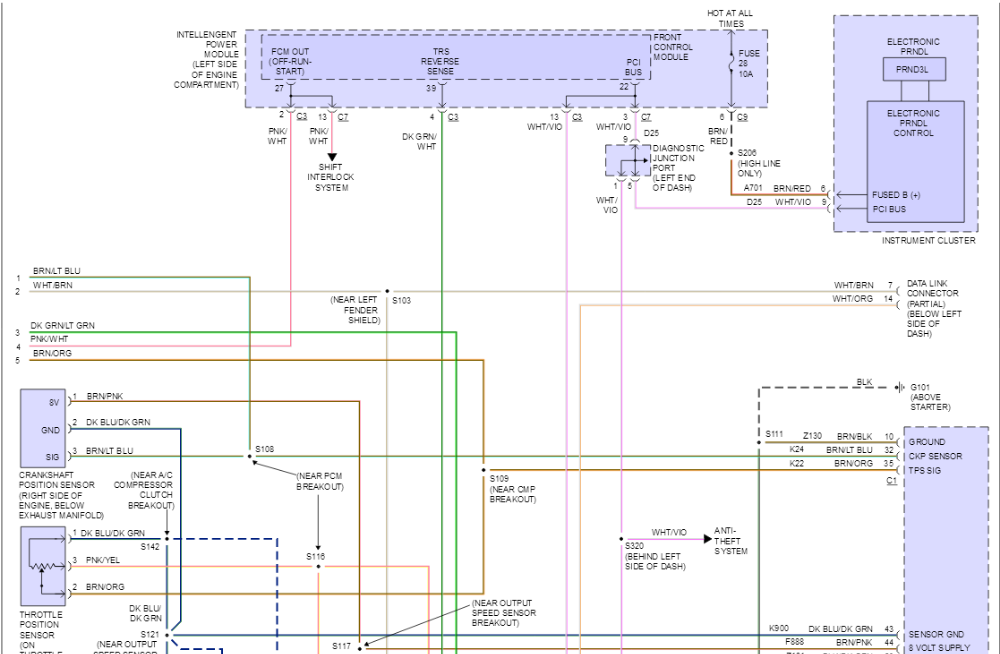Click the TPS SIG pin label
Image resolution: width=1000 pixels, height=654 pixels.
[925, 470]
